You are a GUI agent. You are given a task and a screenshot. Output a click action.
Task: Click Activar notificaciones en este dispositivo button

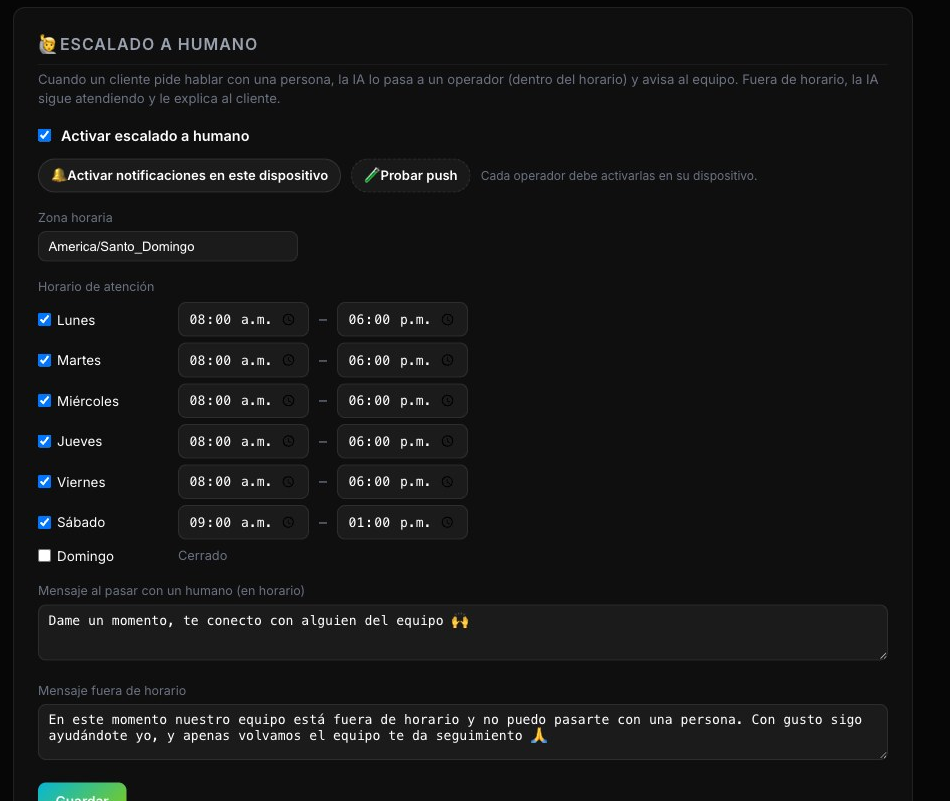[x=189, y=176]
